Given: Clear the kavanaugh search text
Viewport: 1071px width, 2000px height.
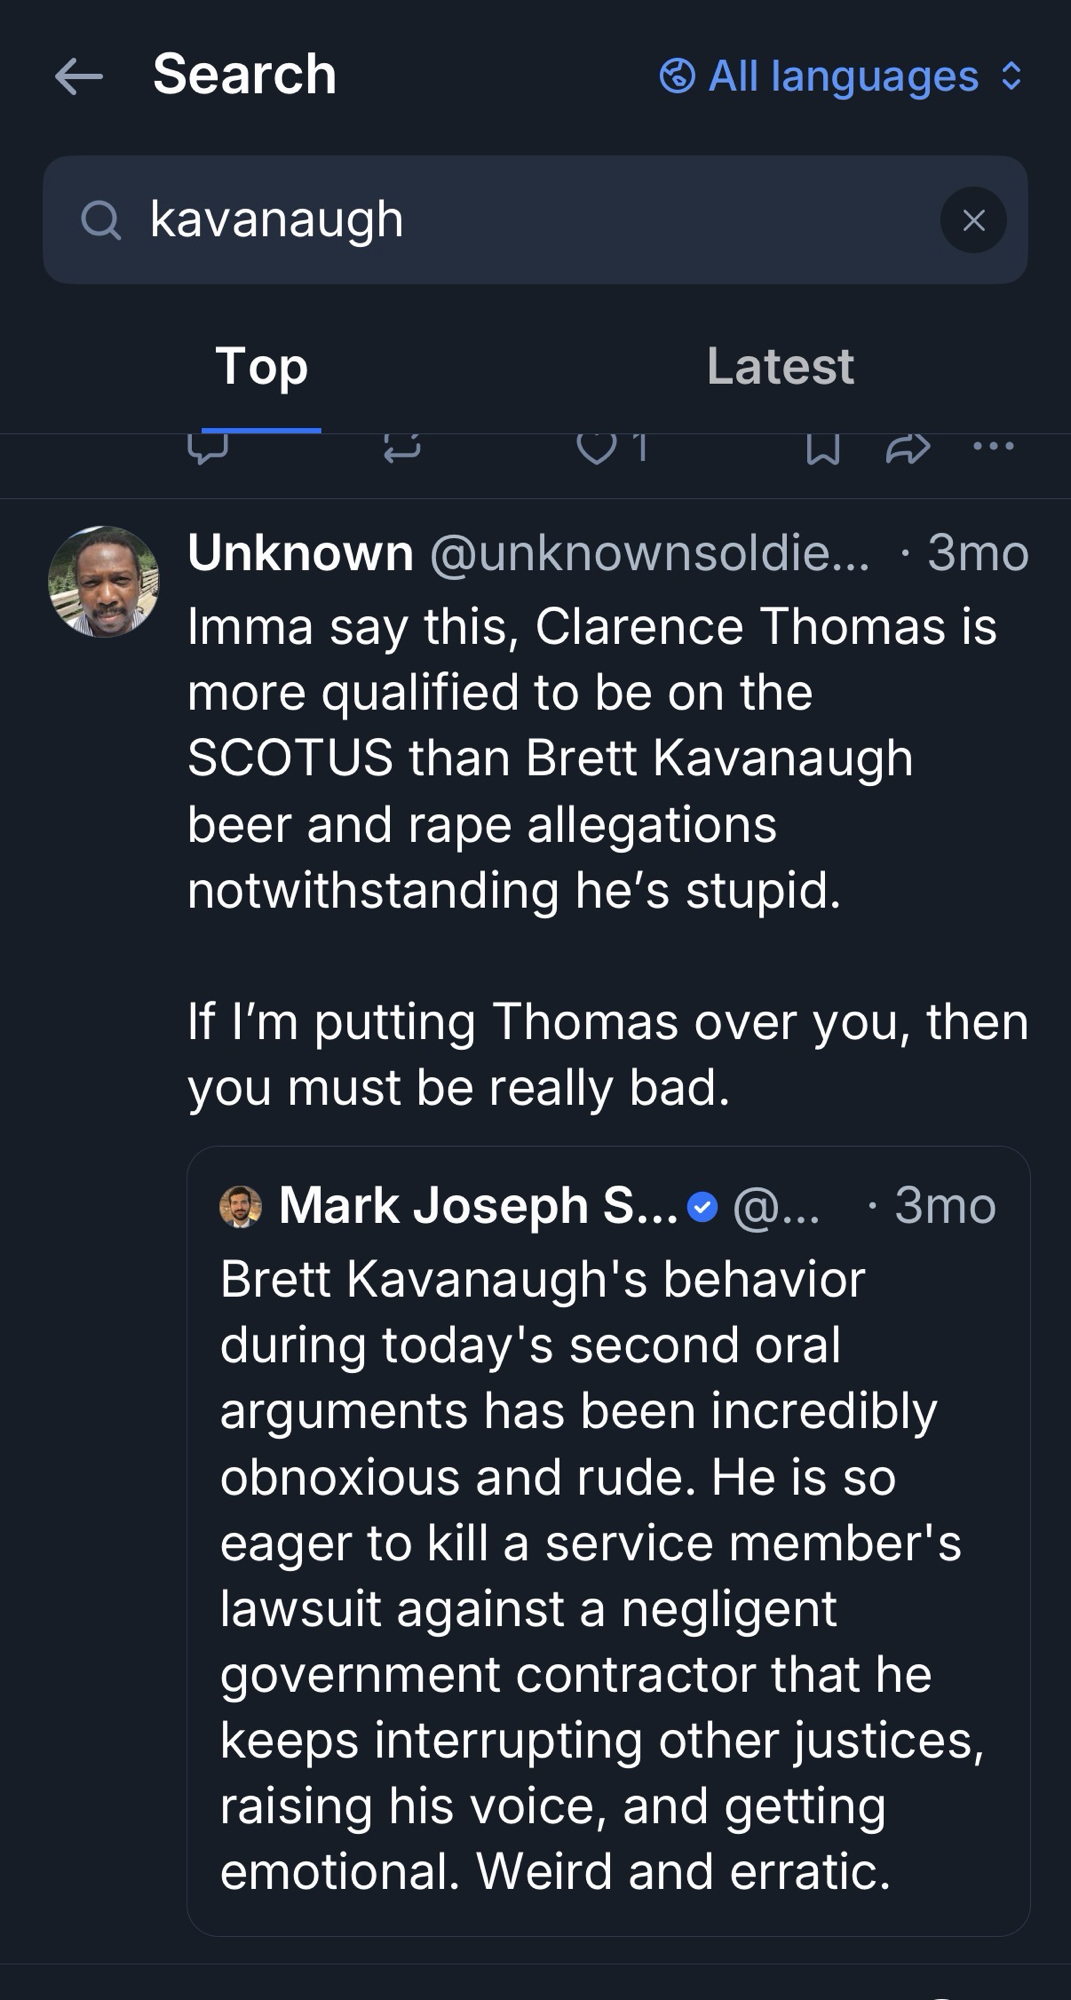Looking at the screenshot, I should (973, 220).
